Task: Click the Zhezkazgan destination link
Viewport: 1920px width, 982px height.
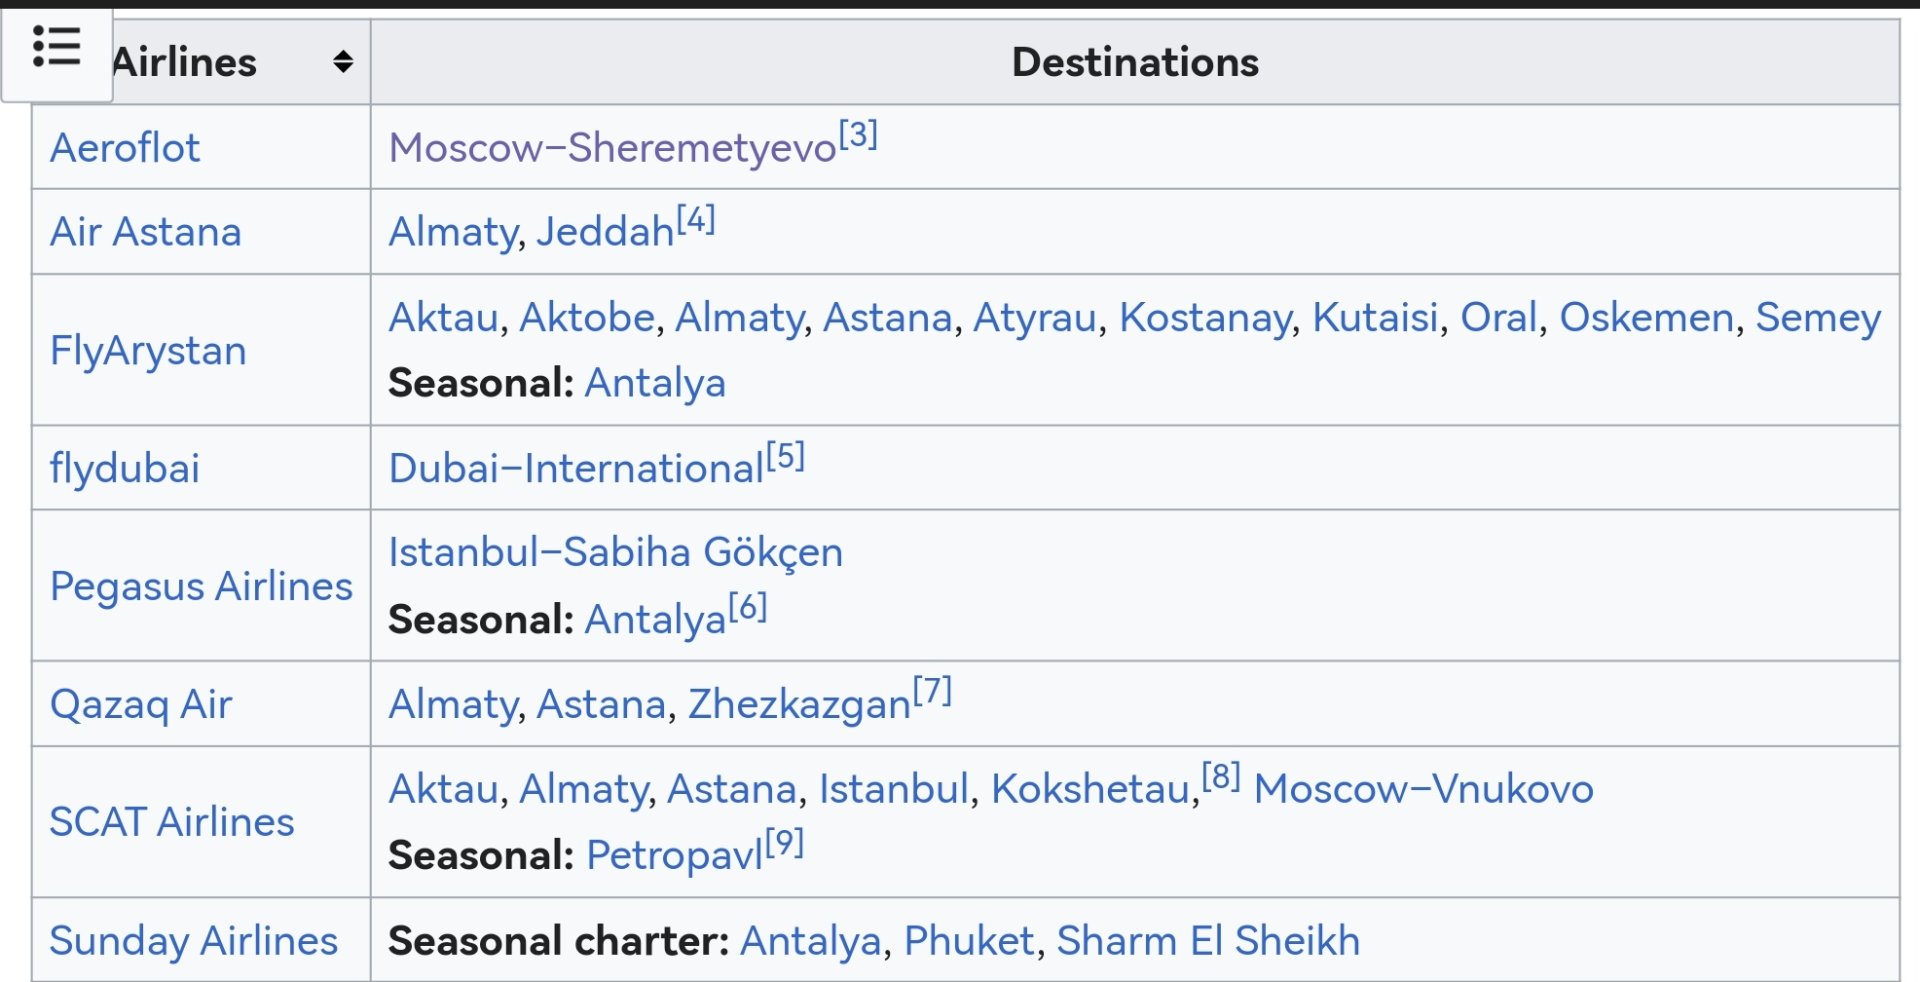Action: pyautogui.click(x=799, y=704)
